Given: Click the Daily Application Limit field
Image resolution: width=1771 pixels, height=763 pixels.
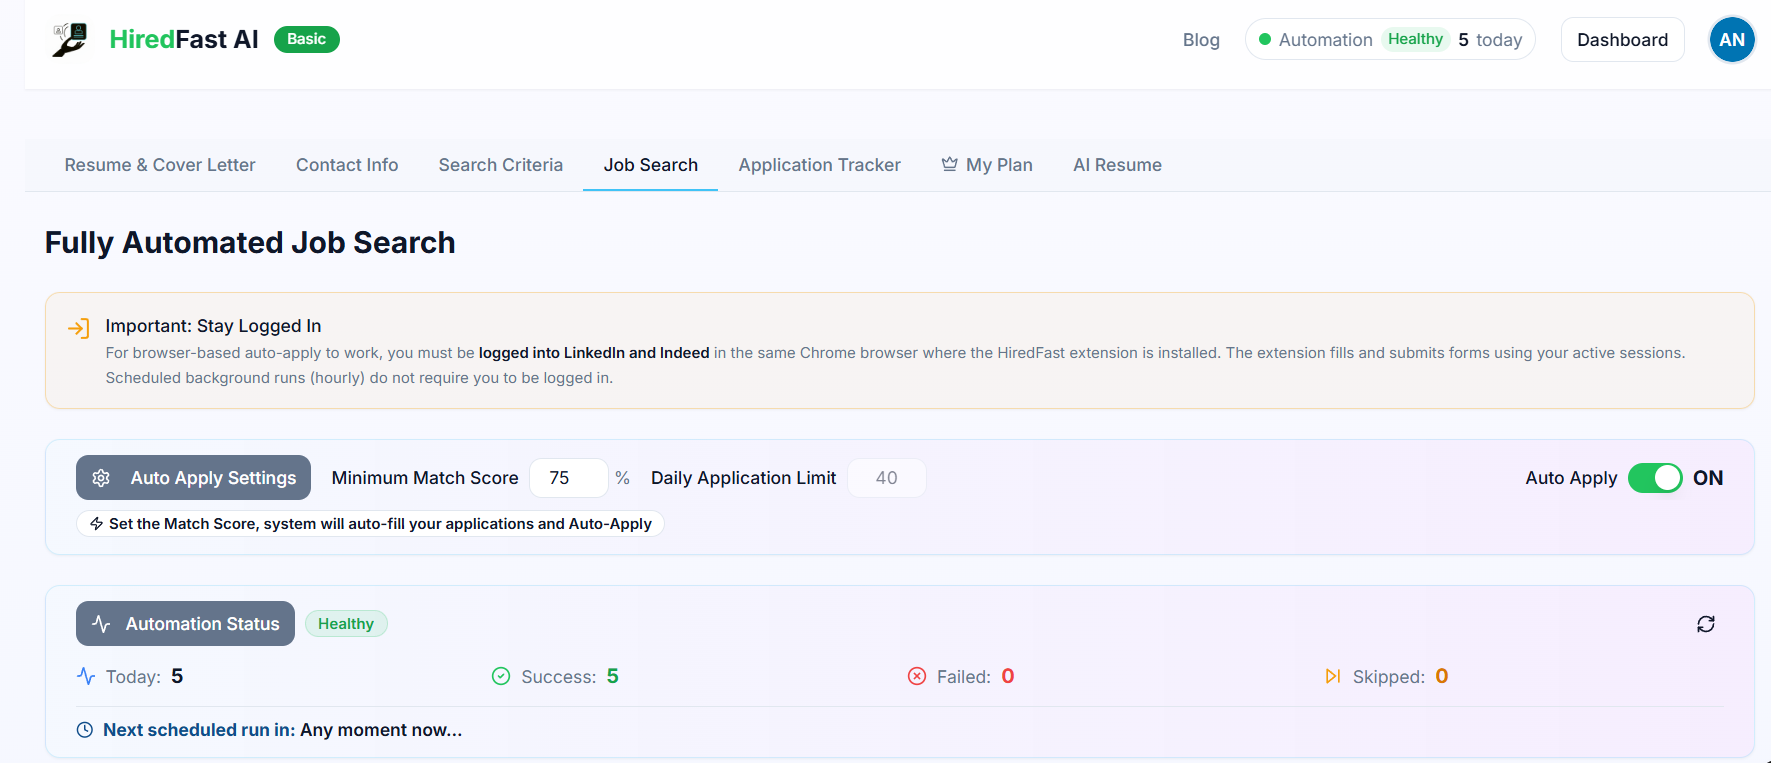Looking at the screenshot, I should point(886,478).
